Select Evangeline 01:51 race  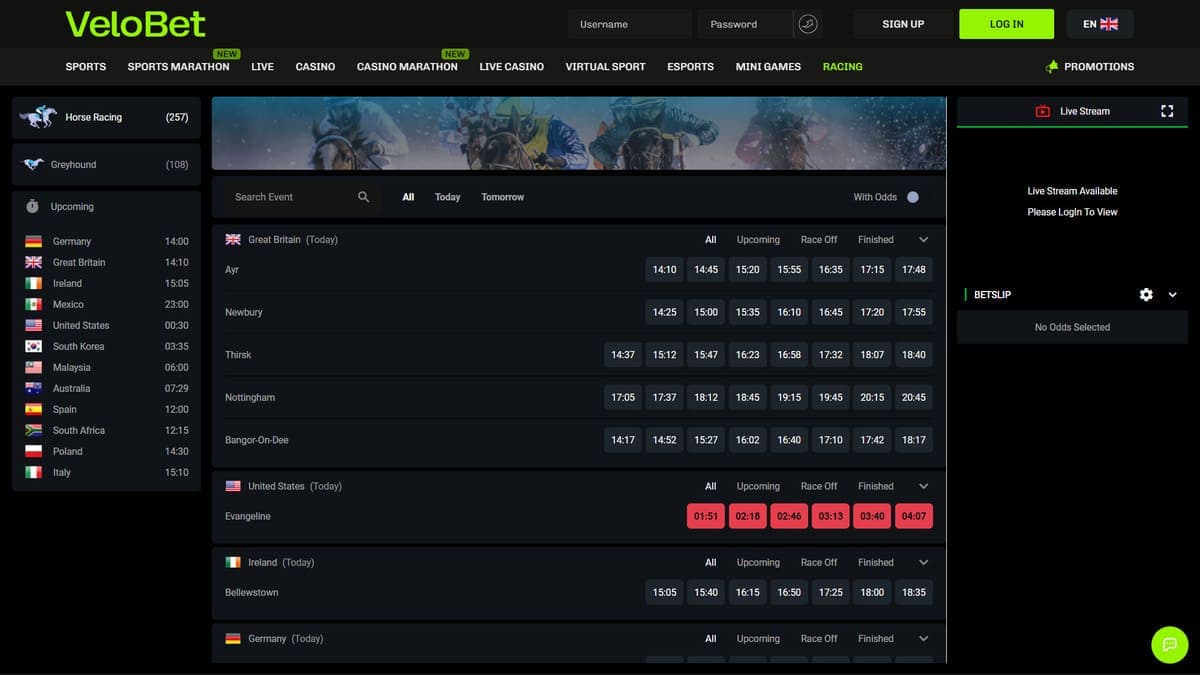pos(706,516)
